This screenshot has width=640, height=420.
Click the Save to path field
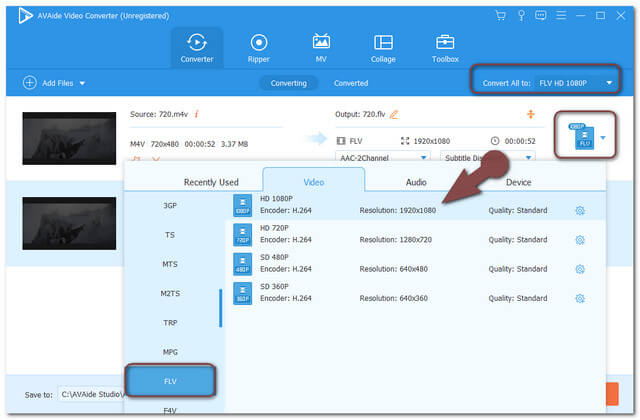(91, 394)
